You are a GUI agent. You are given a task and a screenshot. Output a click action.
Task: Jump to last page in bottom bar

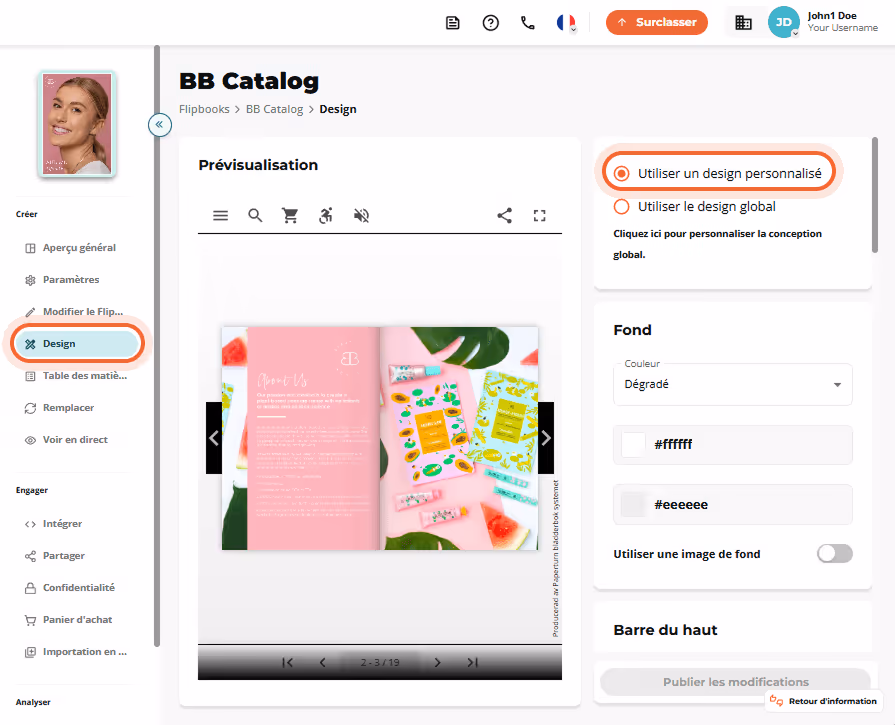point(472,662)
